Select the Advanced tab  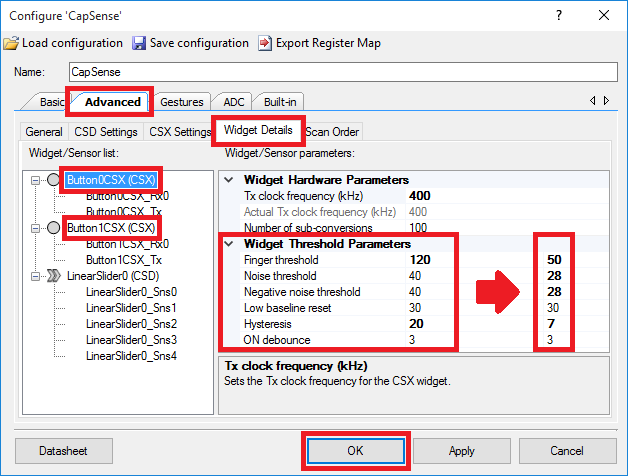(x=113, y=102)
